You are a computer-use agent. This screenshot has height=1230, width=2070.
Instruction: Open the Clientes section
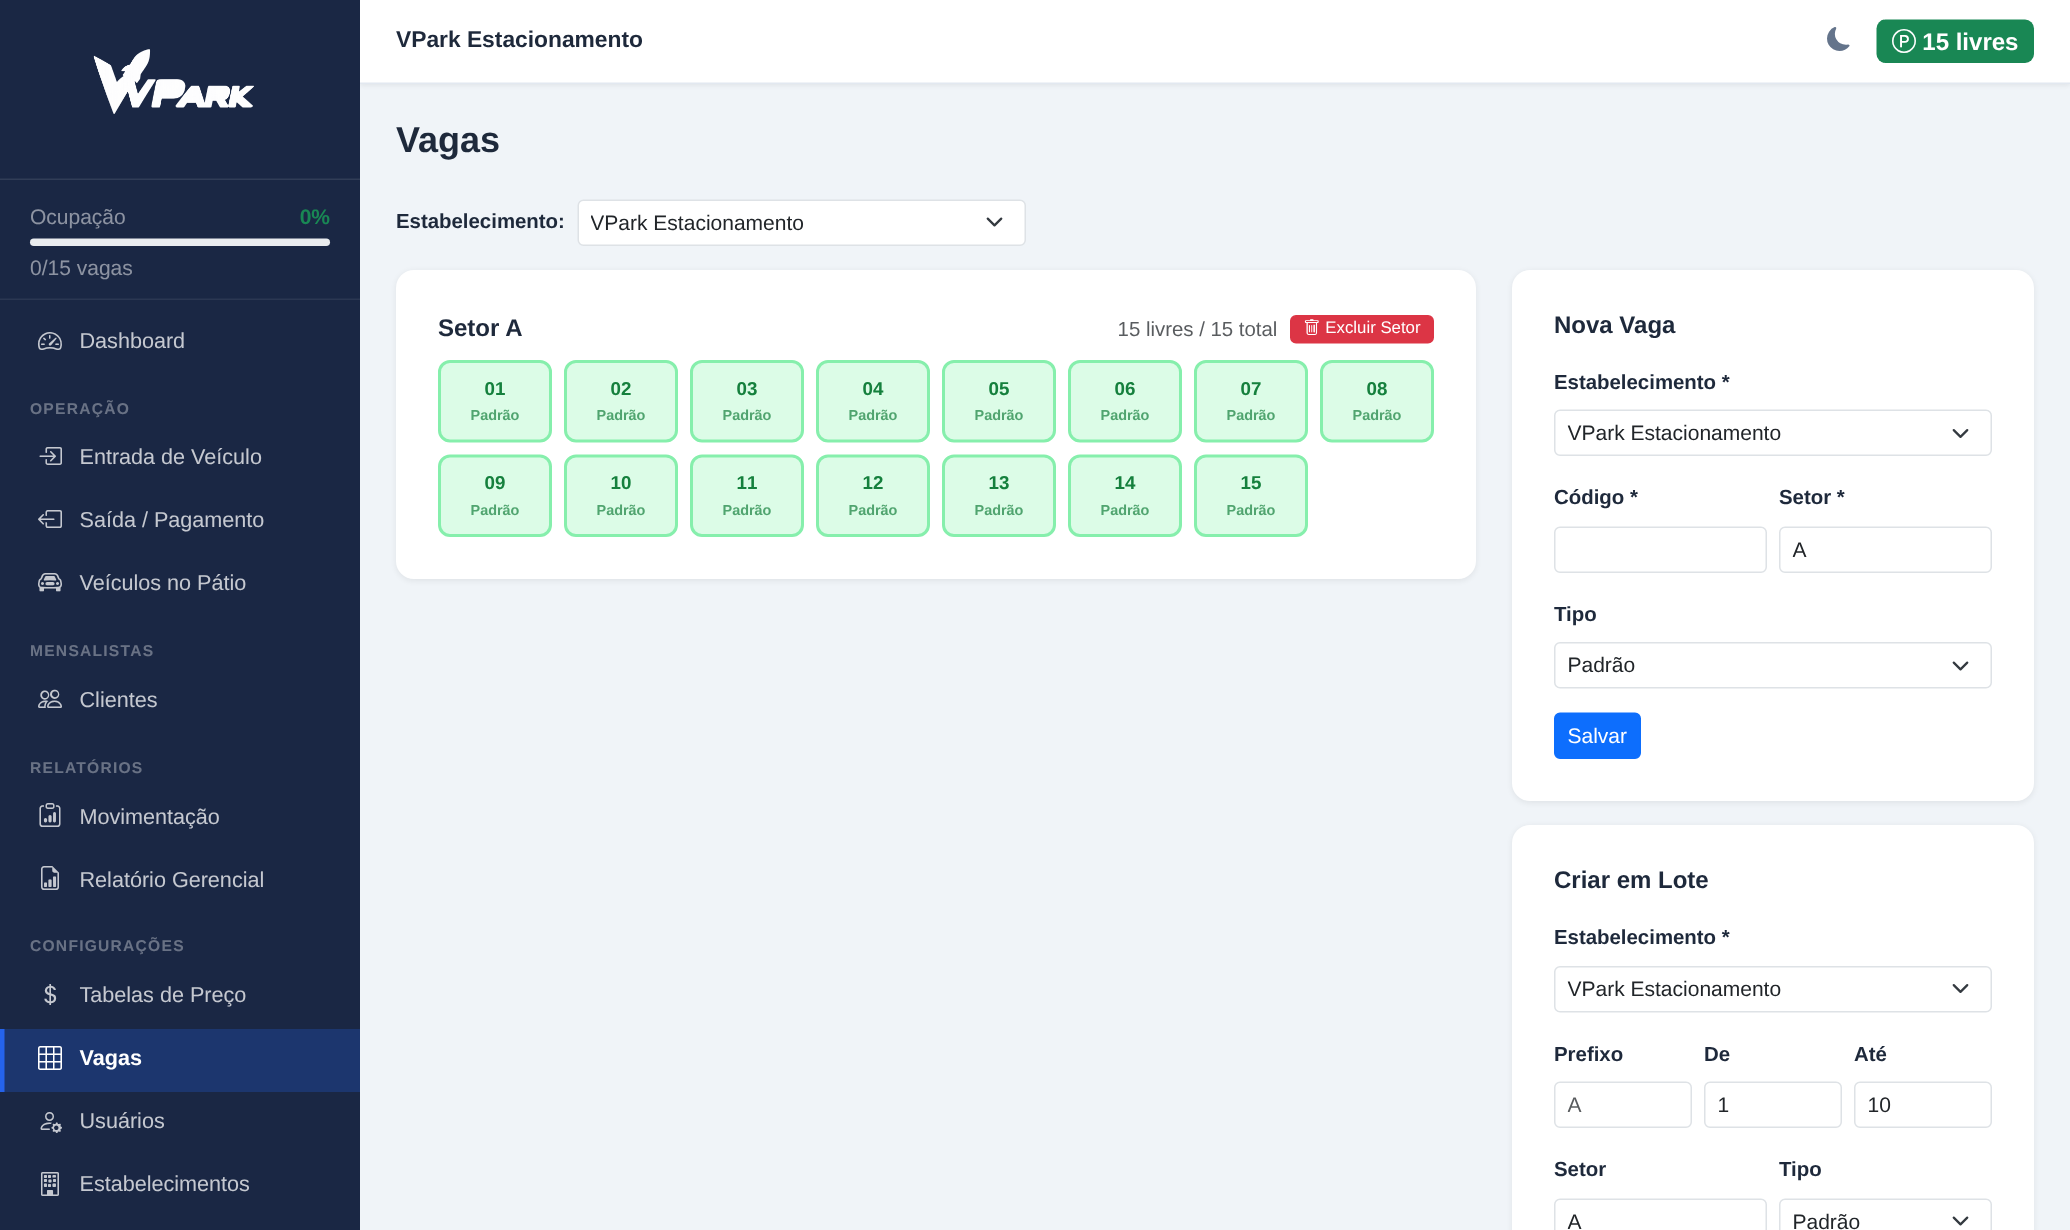[x=180, y=700]
